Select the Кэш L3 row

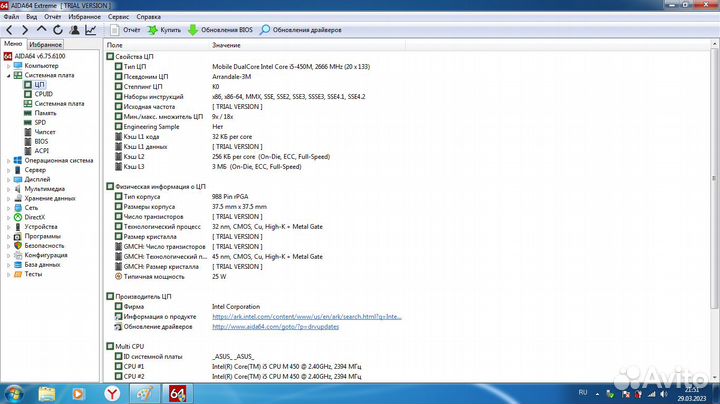pyautogui.click(x=208, y=167)
